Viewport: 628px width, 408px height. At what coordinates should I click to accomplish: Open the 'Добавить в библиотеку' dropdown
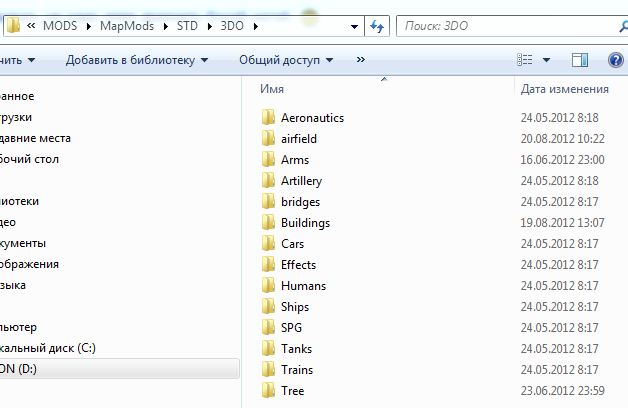point(137,60)
